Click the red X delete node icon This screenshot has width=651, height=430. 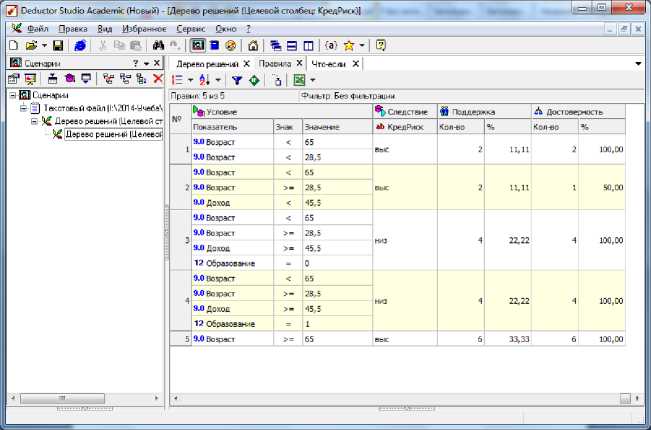157,78
